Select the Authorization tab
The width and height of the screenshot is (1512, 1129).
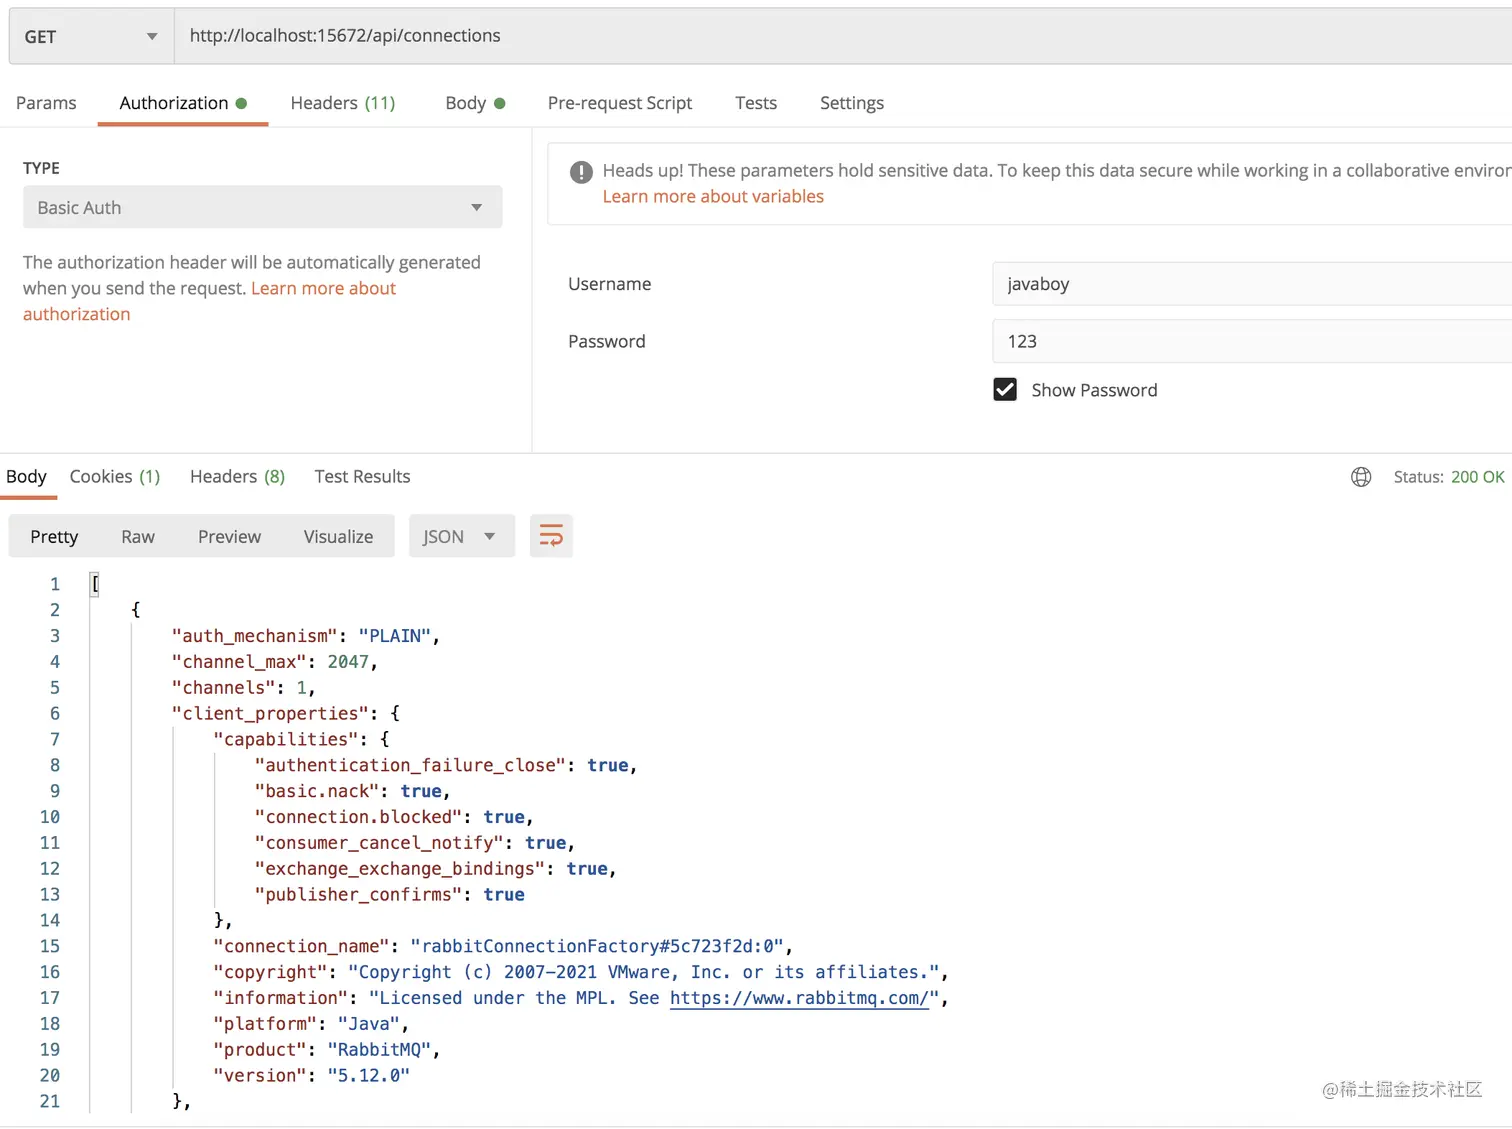coord(183,103)
